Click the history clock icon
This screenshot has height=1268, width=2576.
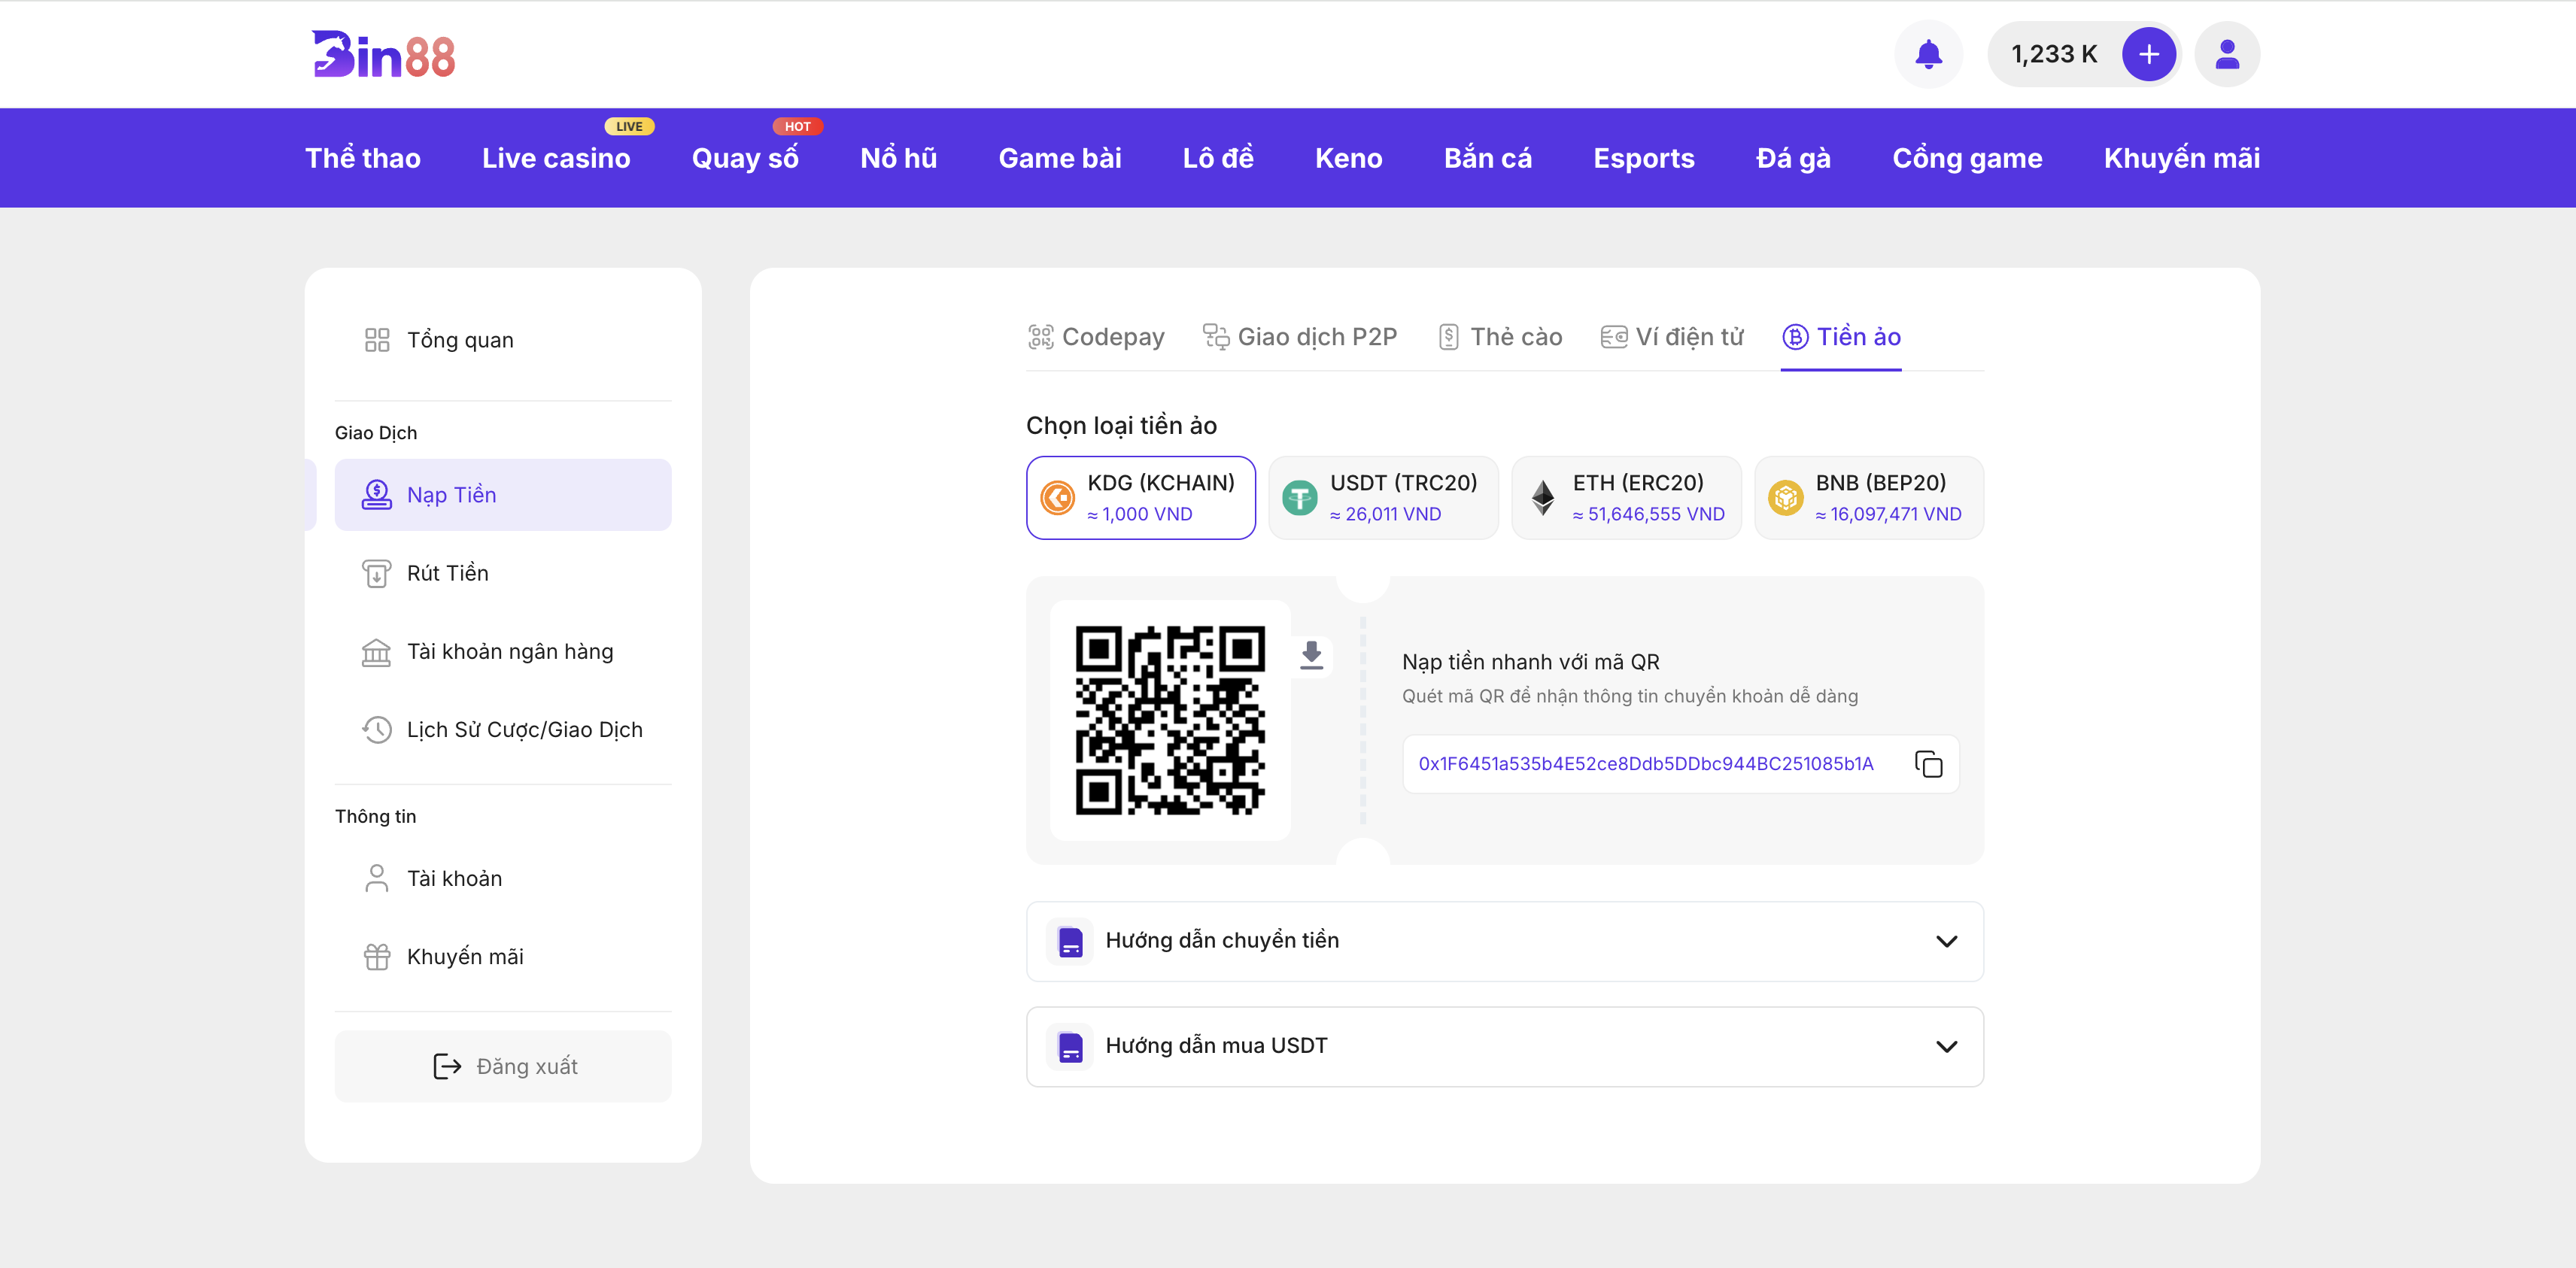[376, 730]
